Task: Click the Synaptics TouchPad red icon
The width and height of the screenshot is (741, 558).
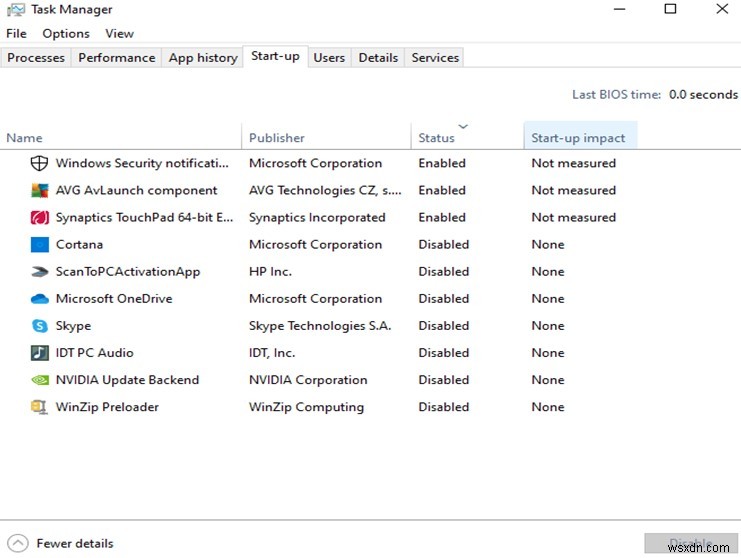Action: coord(39,217)
